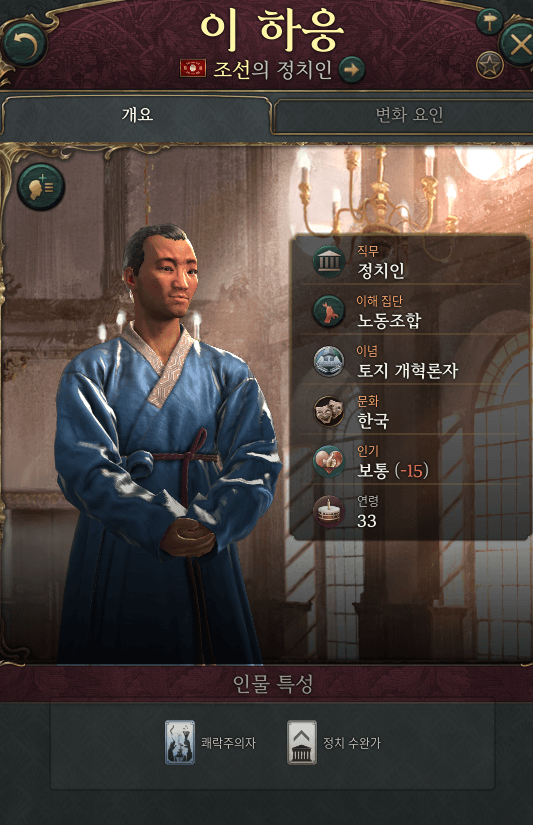Toggle the star favorite icon
This screenshot has width=533, height=825.
[x=489, y=65]
